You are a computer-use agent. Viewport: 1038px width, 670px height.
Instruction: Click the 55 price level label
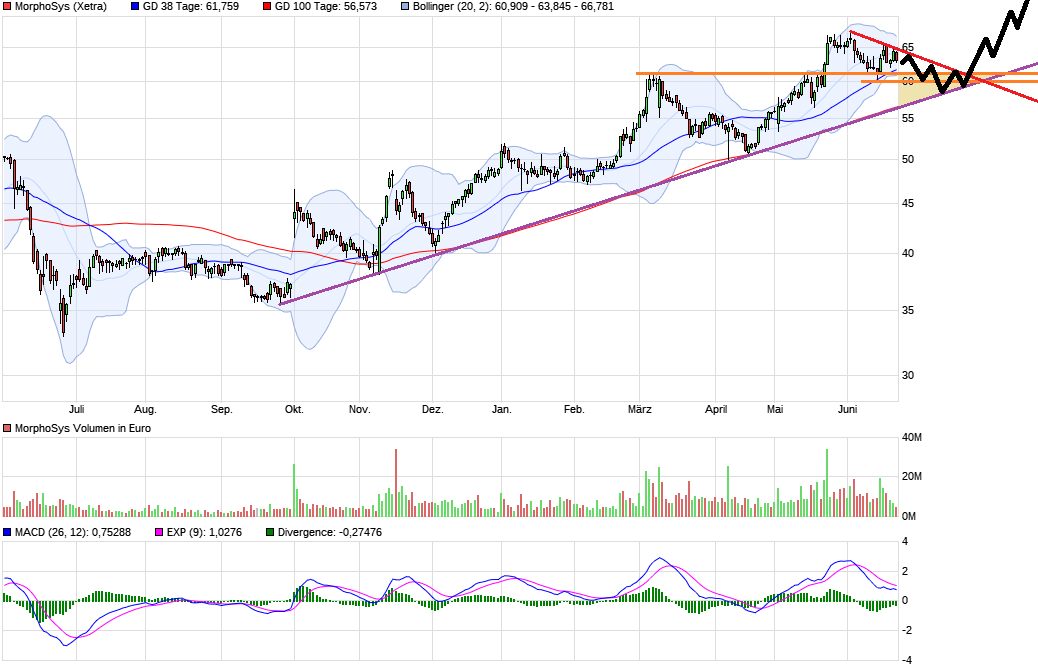908,119
